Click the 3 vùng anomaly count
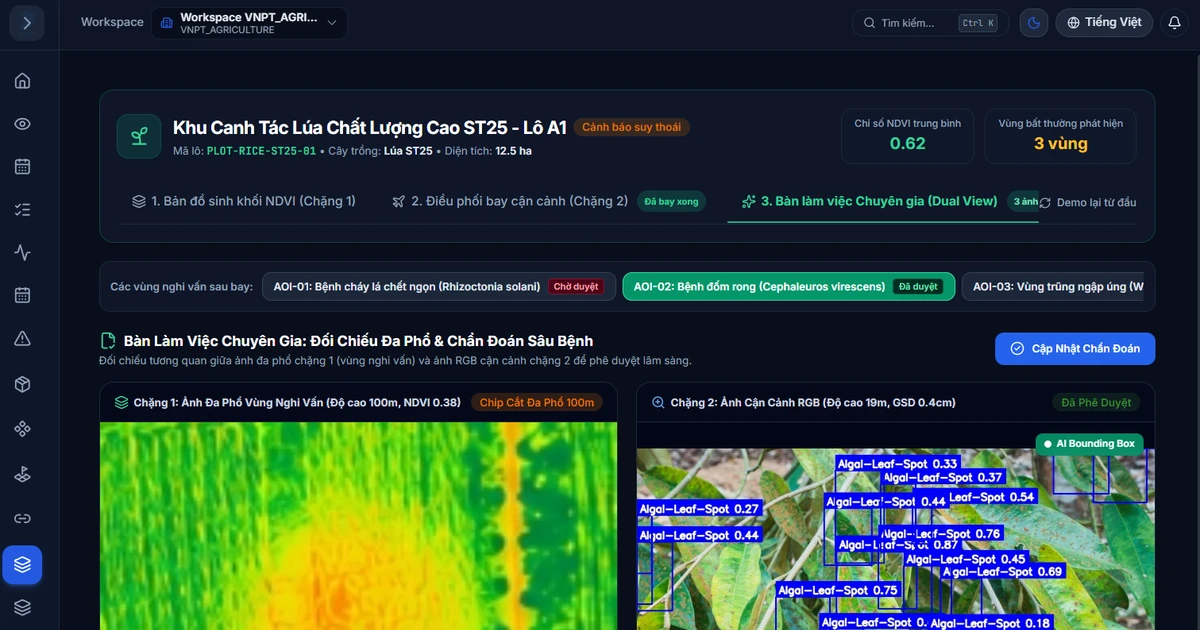Screen dimensions: 1200x630 1060,143
